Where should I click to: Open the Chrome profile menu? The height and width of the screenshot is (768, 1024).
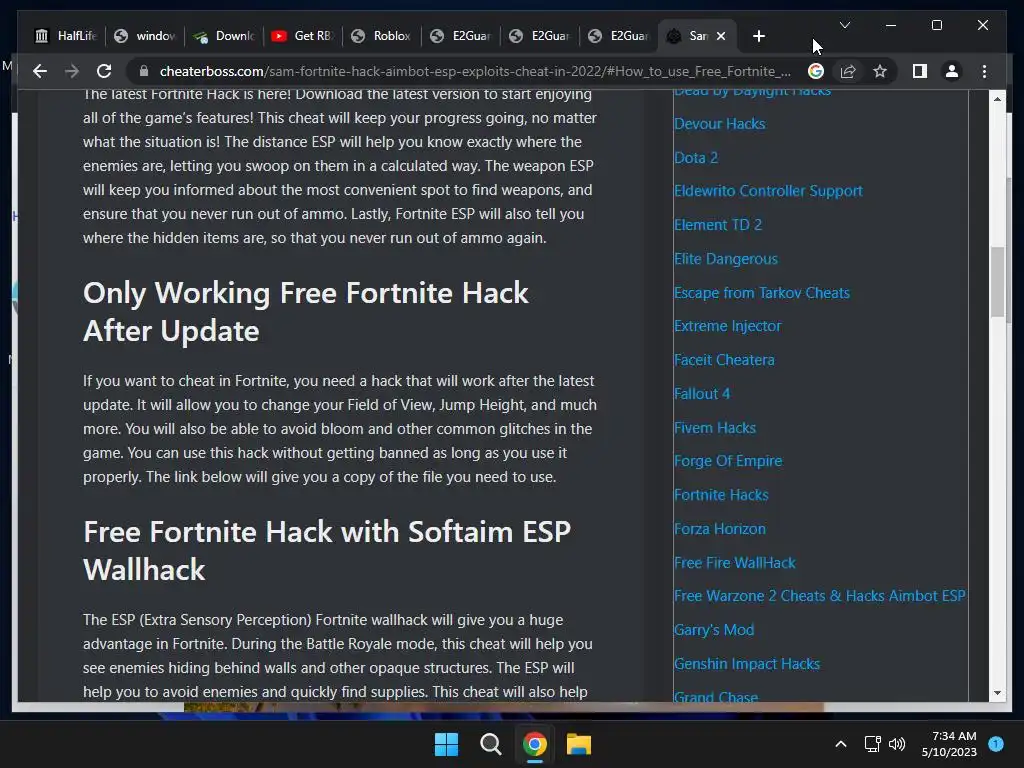(x=952, y=71)
